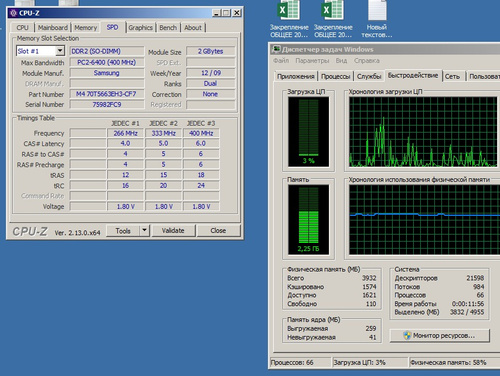Switch to the Пользователи tab
Screen dimensions: 500x376
click(x=483, y=76)
